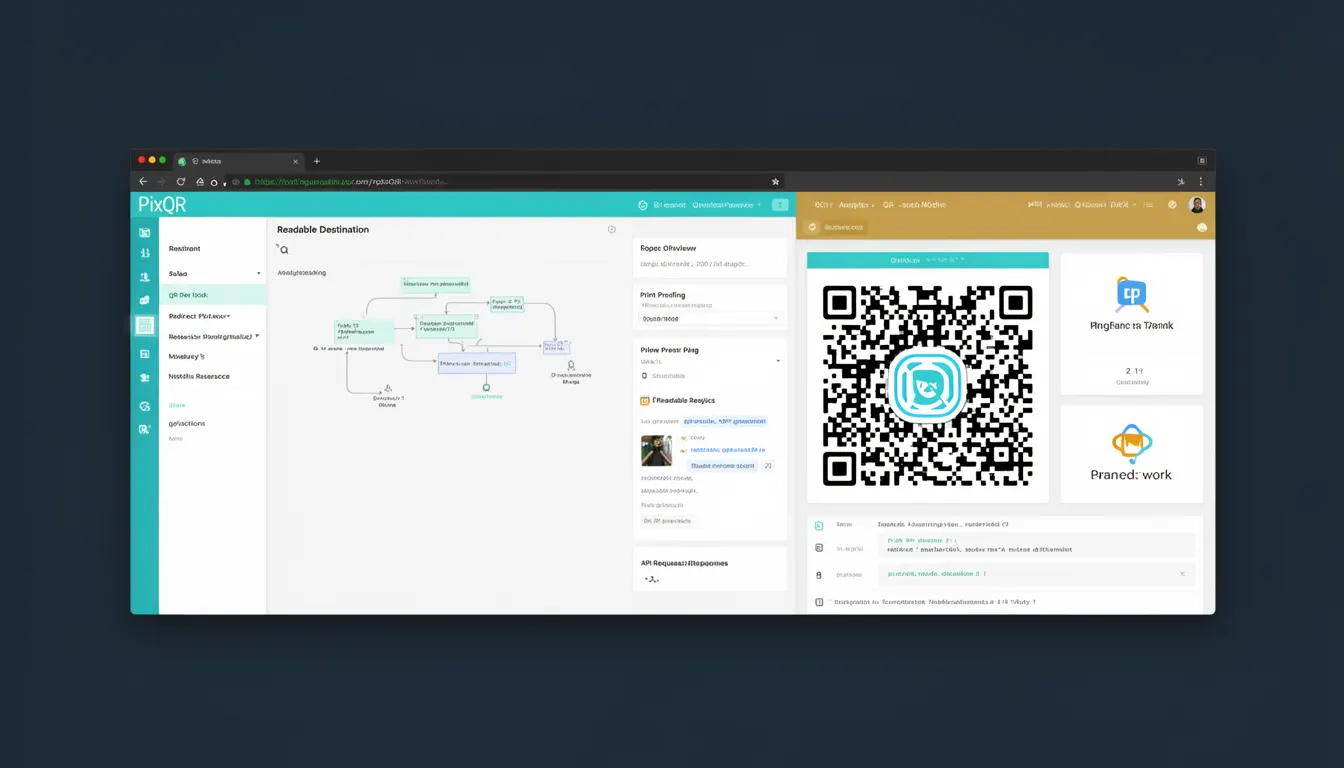Image resolution: width=1344 pixels, height=768 pixels.
Task: Tick the checkbox under Pilew Prestr Ping
Action: coord(644,376)
